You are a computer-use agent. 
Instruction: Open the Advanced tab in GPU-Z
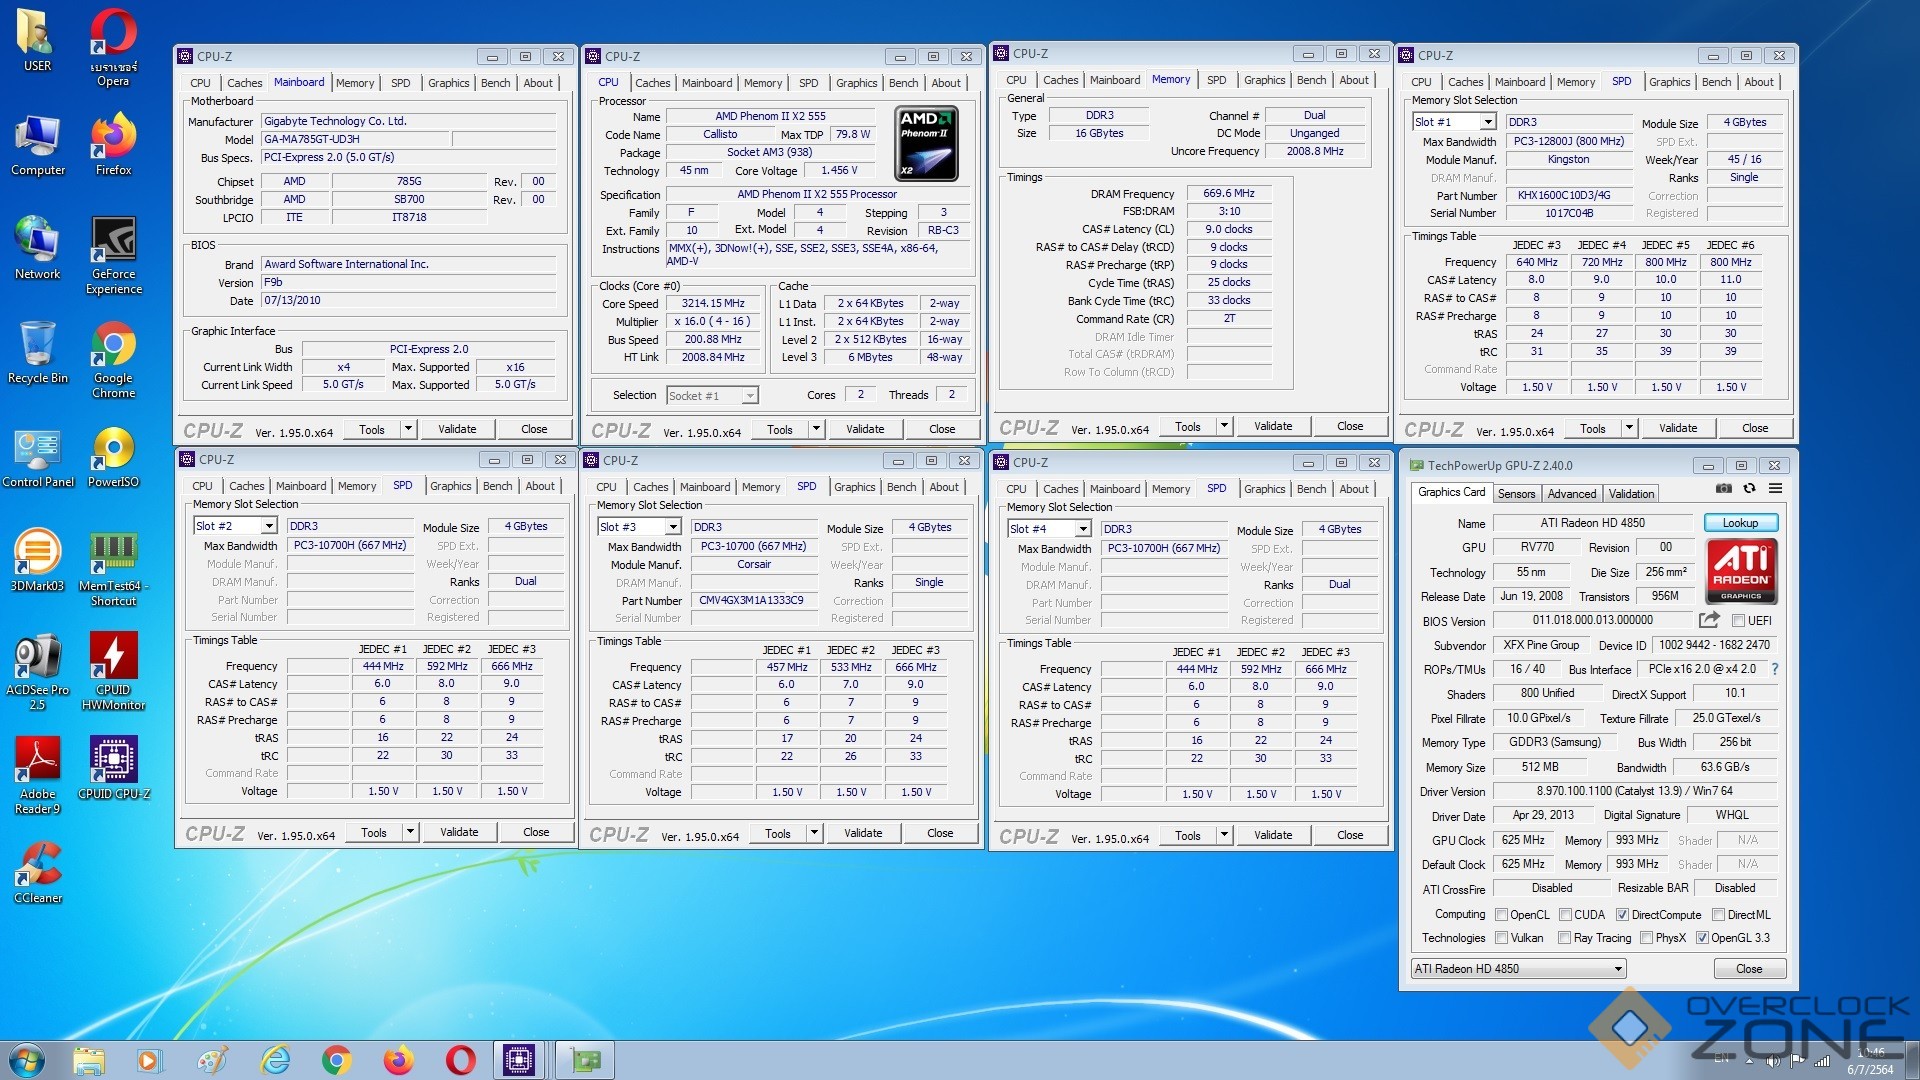(1571, 494)
